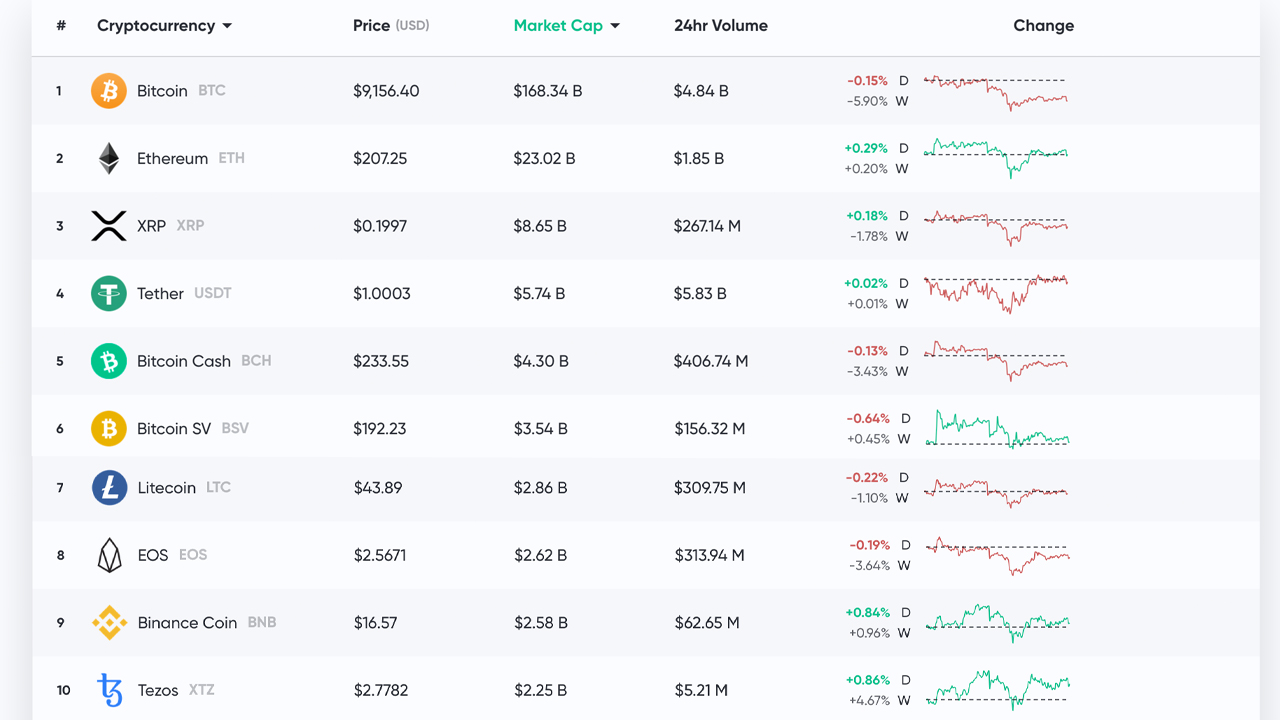Click the # rank column header
Image resolution: width=1280 pixels, height=720 pixels.
tap(61, 25)
